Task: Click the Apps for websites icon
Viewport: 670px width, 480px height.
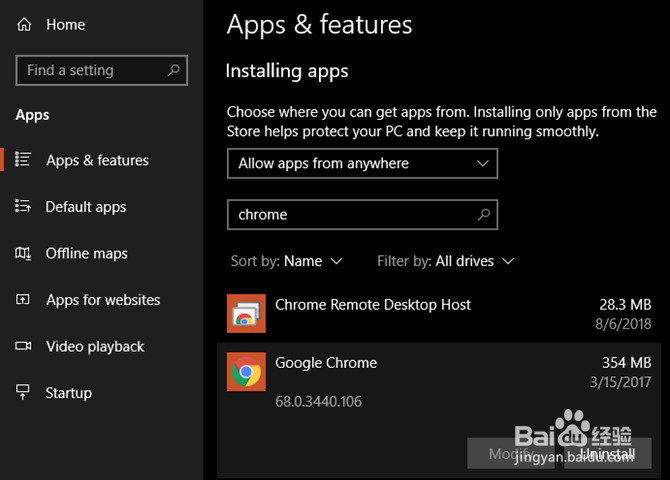Action: [x=23, y=299]
